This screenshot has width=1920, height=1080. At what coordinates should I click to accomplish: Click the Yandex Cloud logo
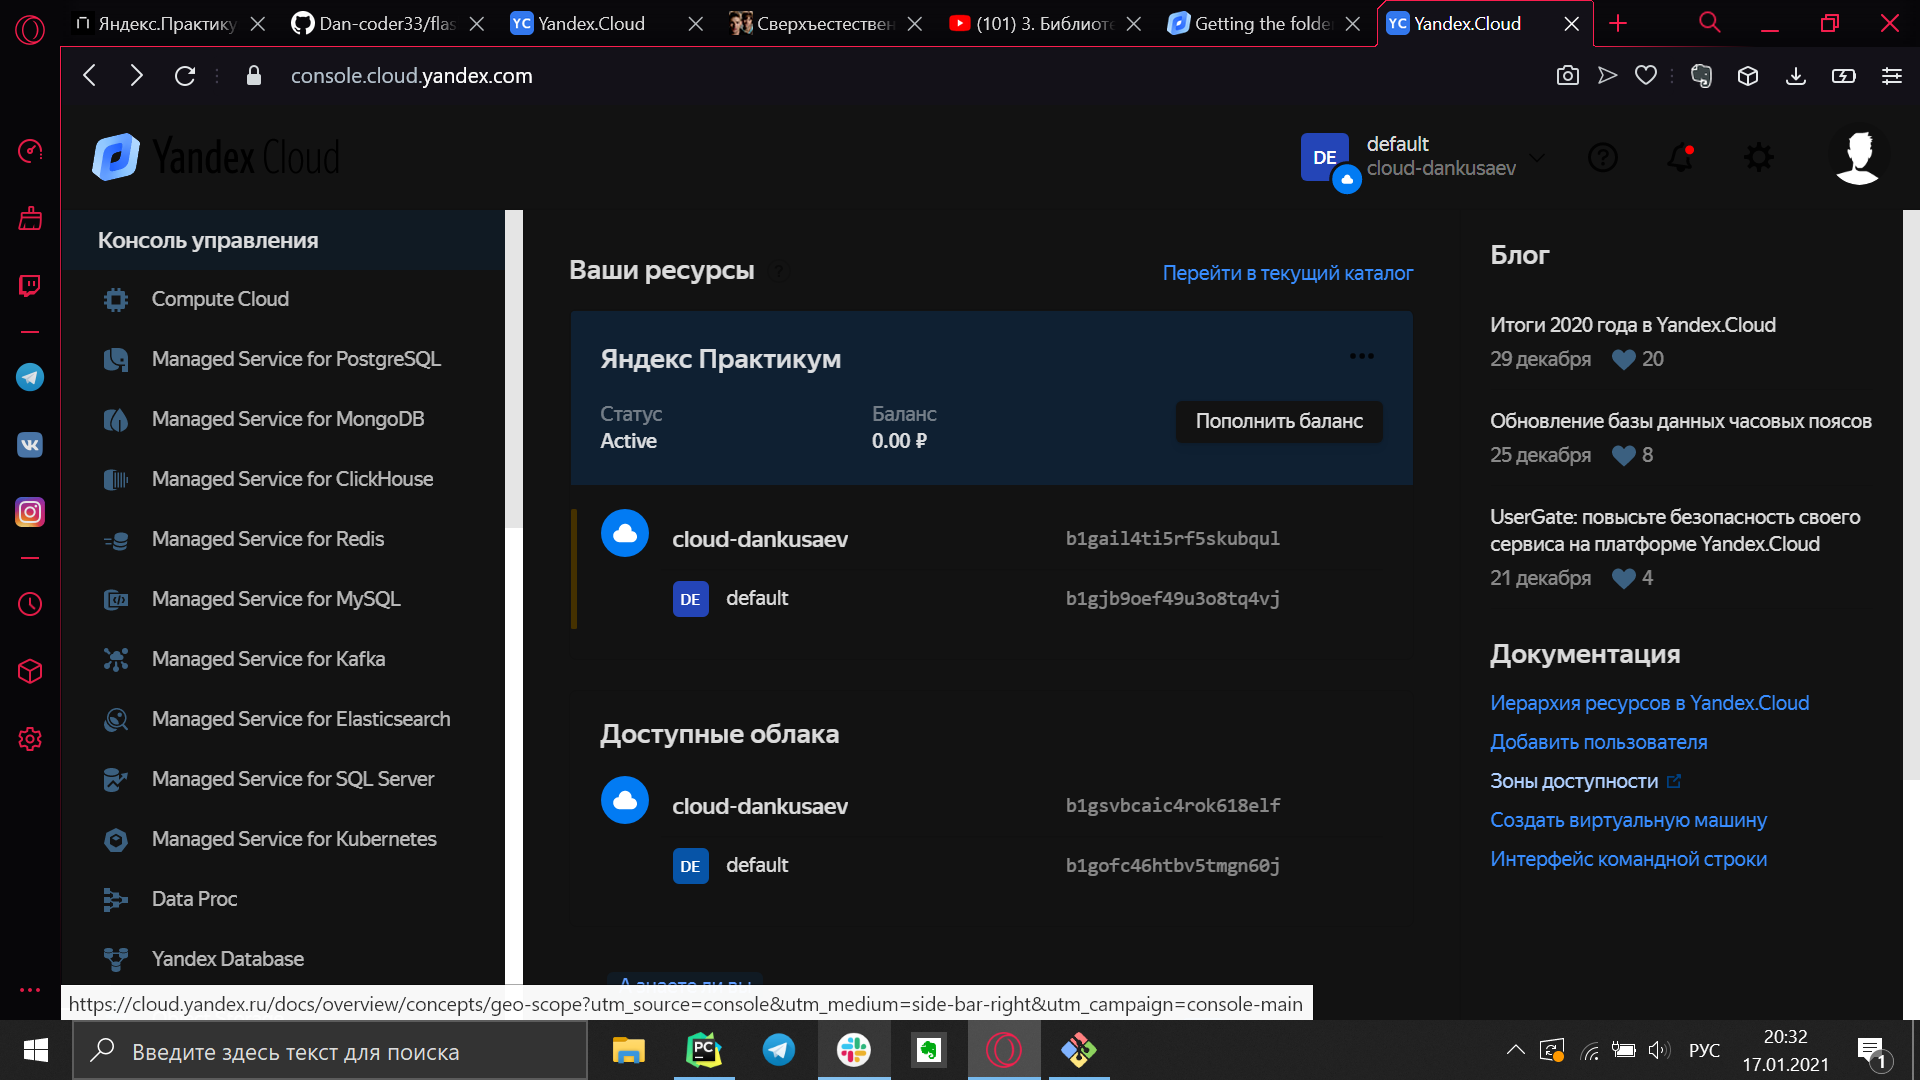[216, 158]
